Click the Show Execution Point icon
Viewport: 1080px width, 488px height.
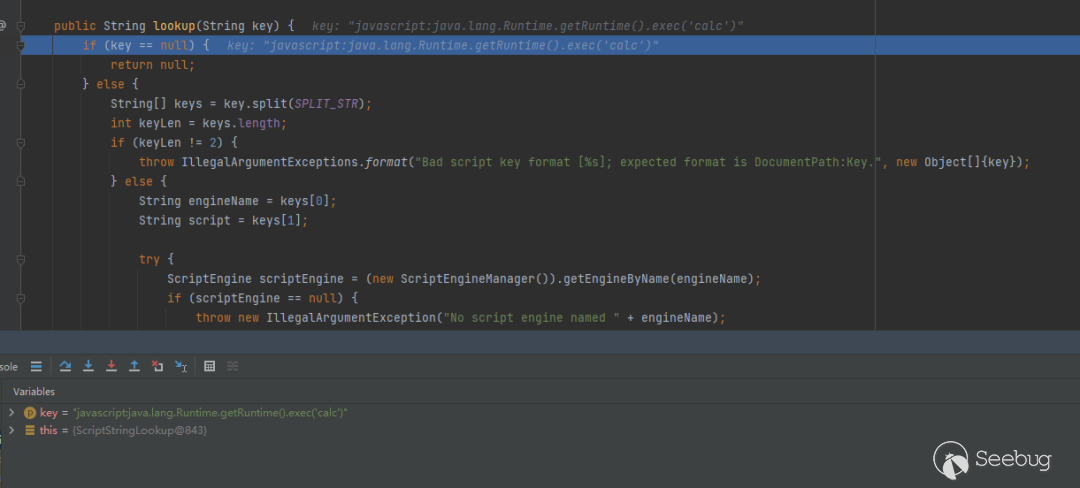[36, 367]
